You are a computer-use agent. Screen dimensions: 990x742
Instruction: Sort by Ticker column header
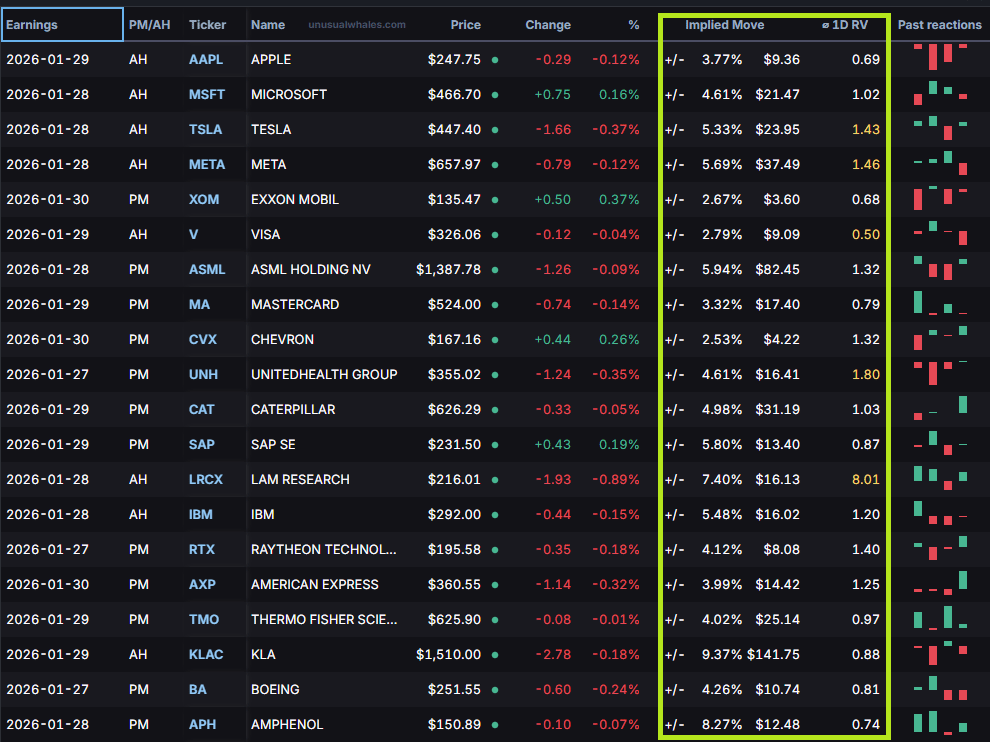point(207,25)
